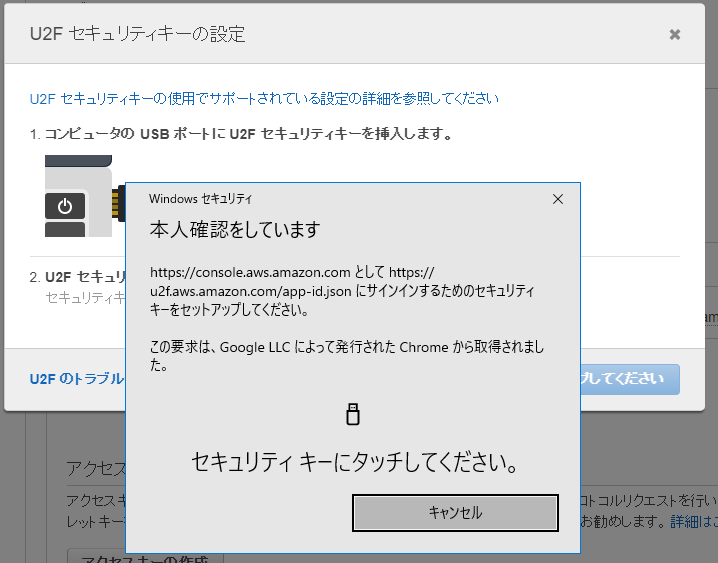Viewport: 718px width, 563px height.
Task: Click the 詳細は link in background page
Action: coord(694,521)
